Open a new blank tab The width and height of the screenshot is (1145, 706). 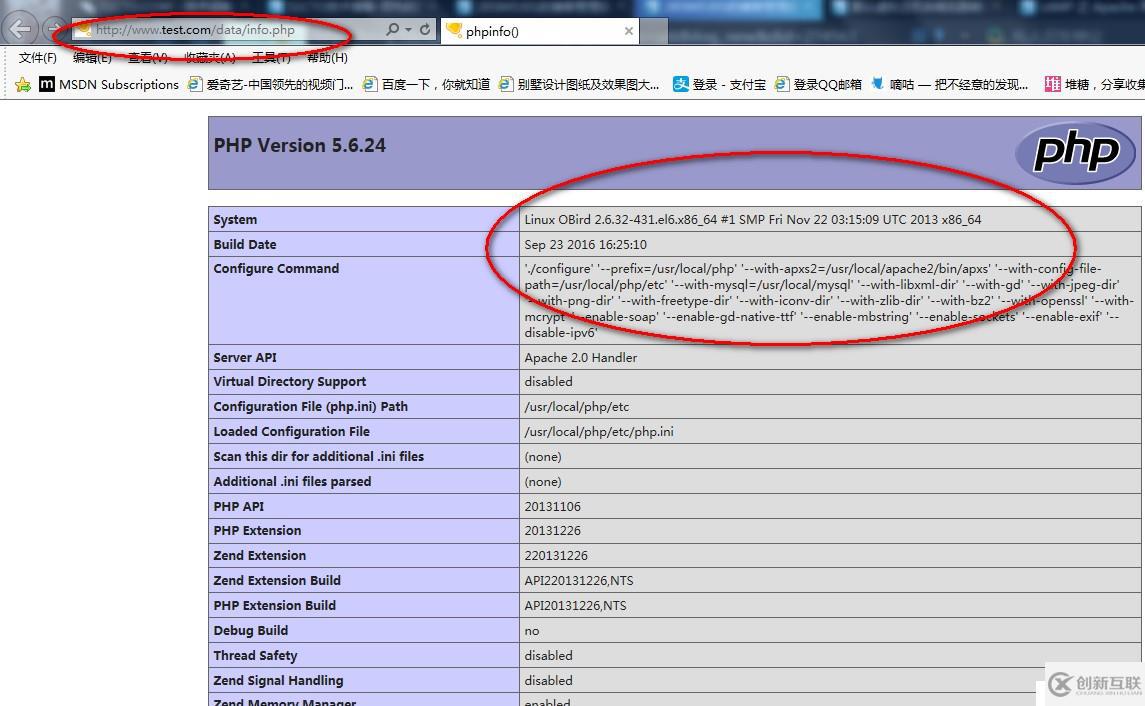(x=654, y=31)
